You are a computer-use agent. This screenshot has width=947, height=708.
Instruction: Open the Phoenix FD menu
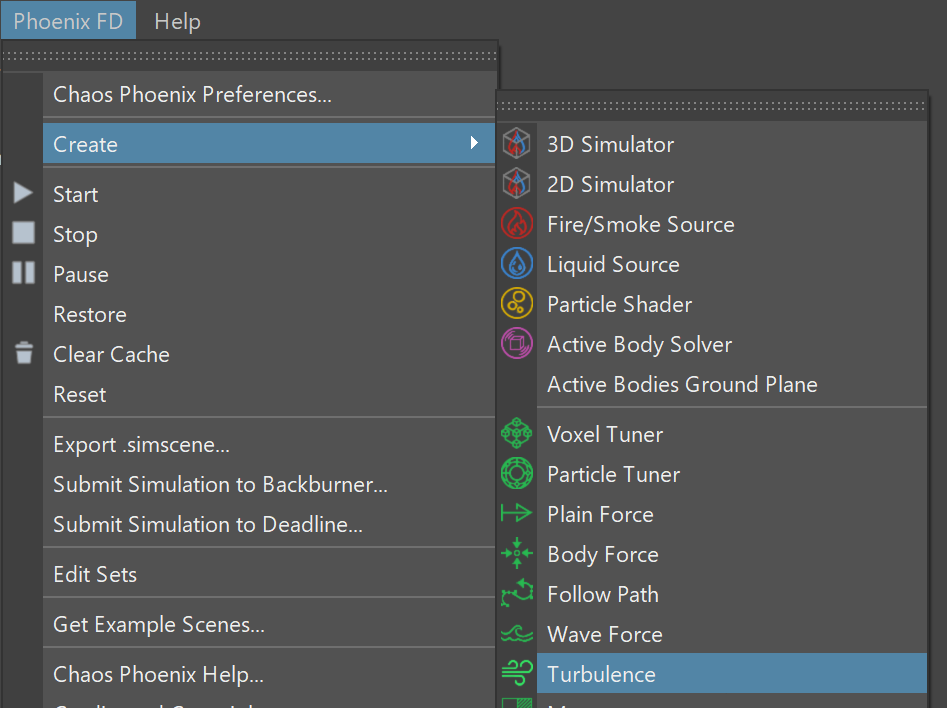coord(68,20)
